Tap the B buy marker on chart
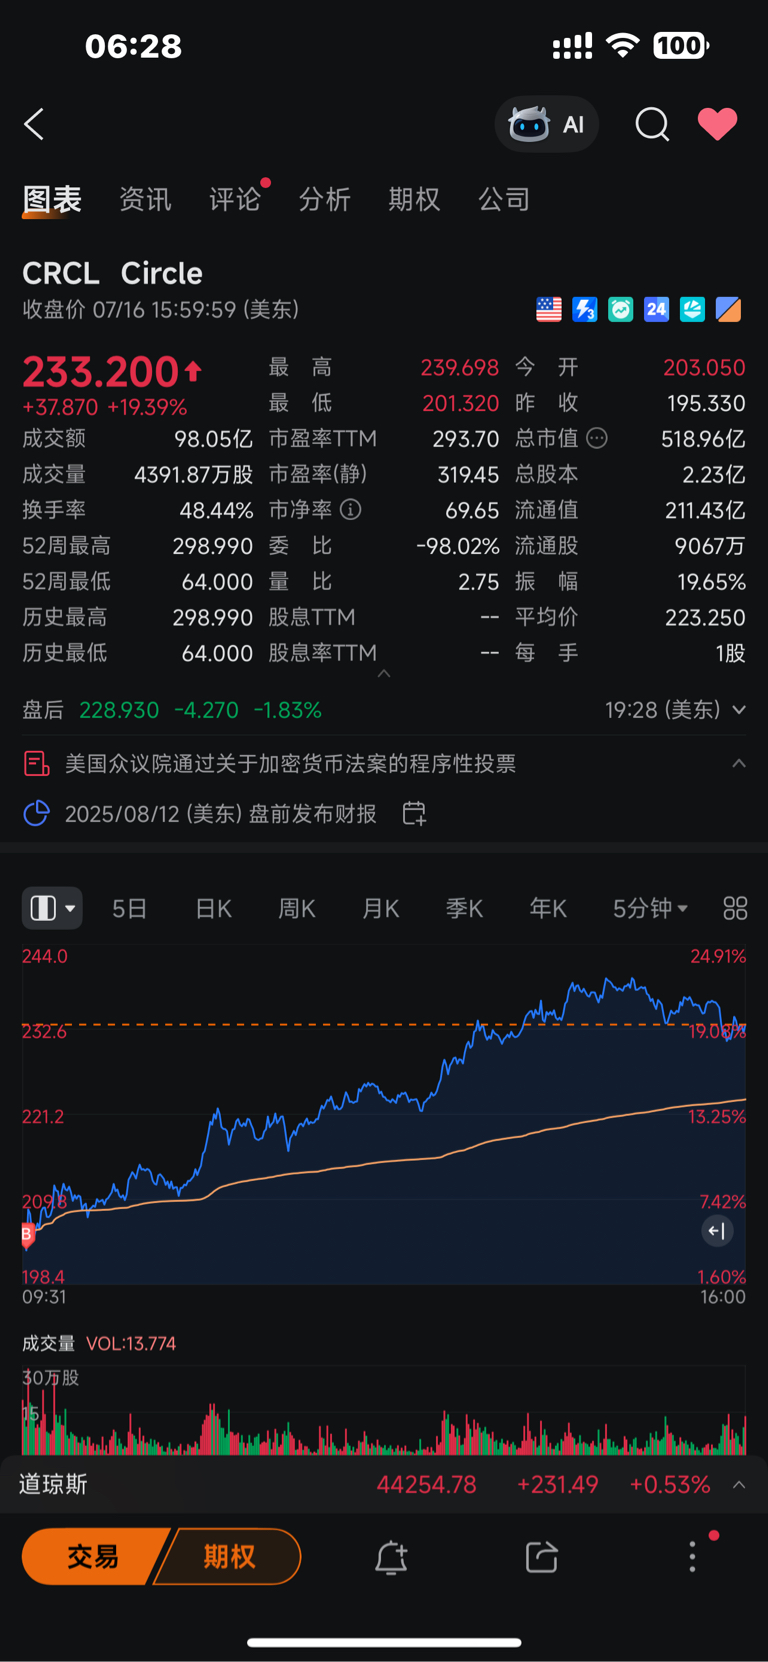Viewport: 768px width, 1662px height. pos(27,1235)
